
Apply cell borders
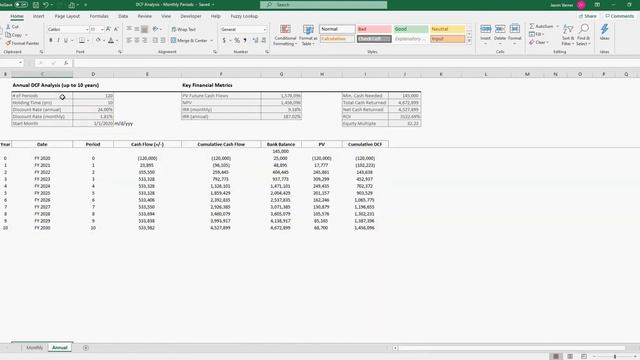pos(82,40)
